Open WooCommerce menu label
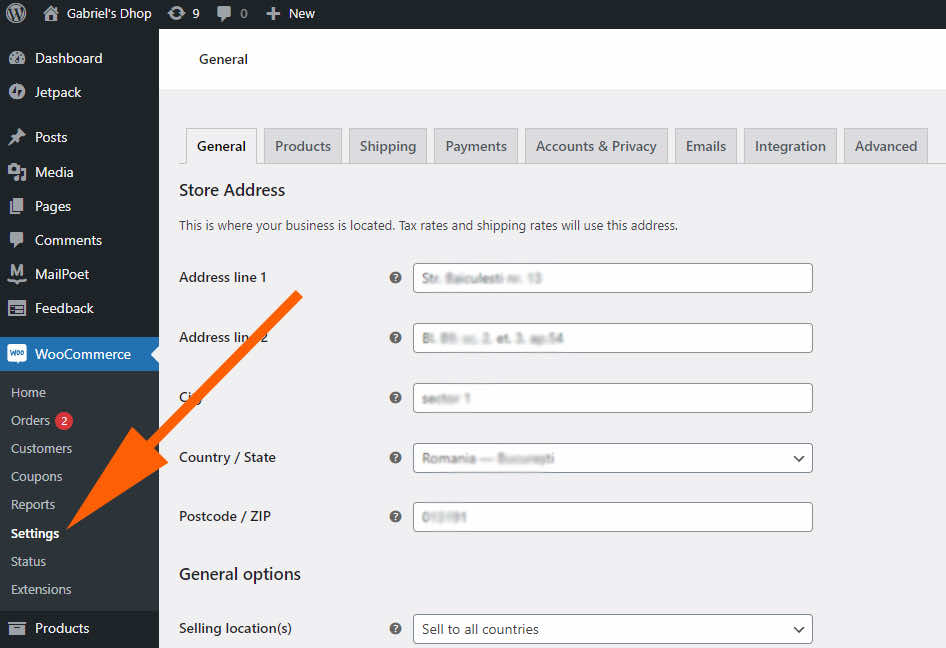 (83, 354)
